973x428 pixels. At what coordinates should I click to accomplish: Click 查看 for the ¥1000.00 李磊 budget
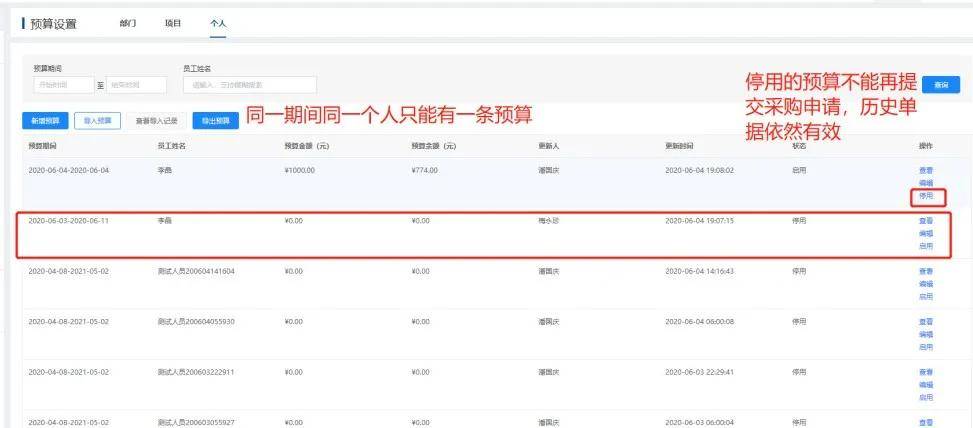point(926,170)
